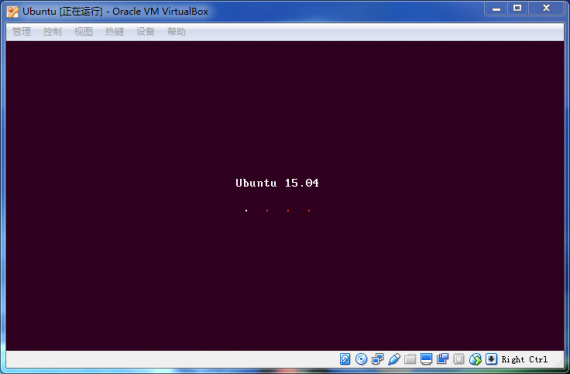Maximize the VirtualBox window
Screen dimensions: 570x374
coord(517,8)
